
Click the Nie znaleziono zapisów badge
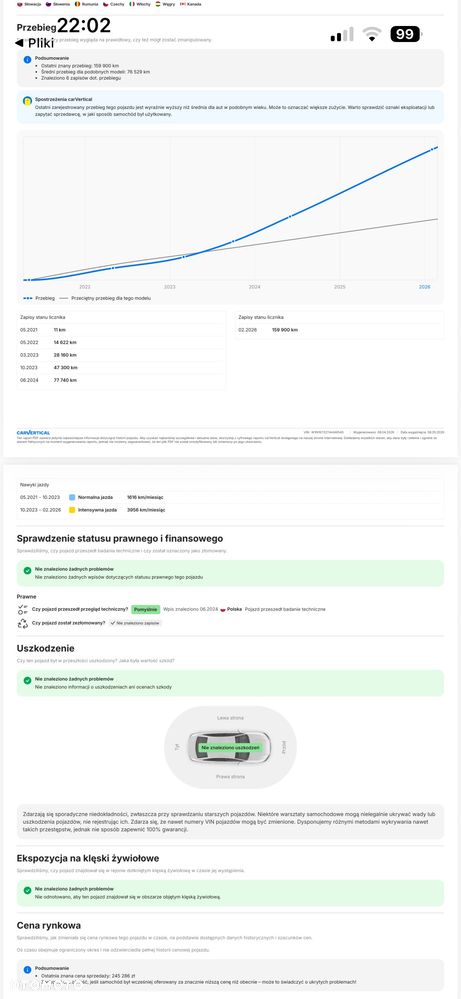click(x=135, y=623)
